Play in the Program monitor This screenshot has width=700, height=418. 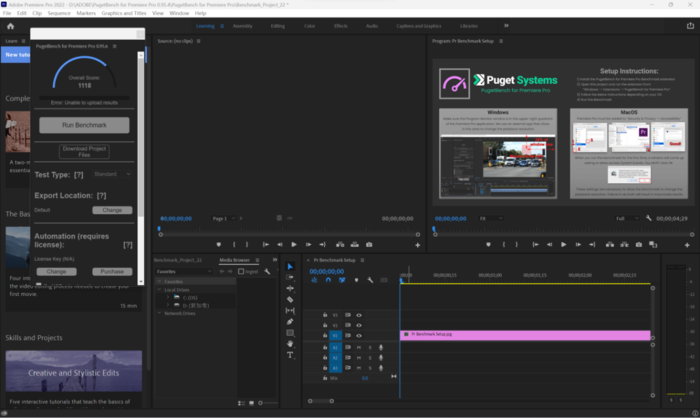[x=563, y=245]
